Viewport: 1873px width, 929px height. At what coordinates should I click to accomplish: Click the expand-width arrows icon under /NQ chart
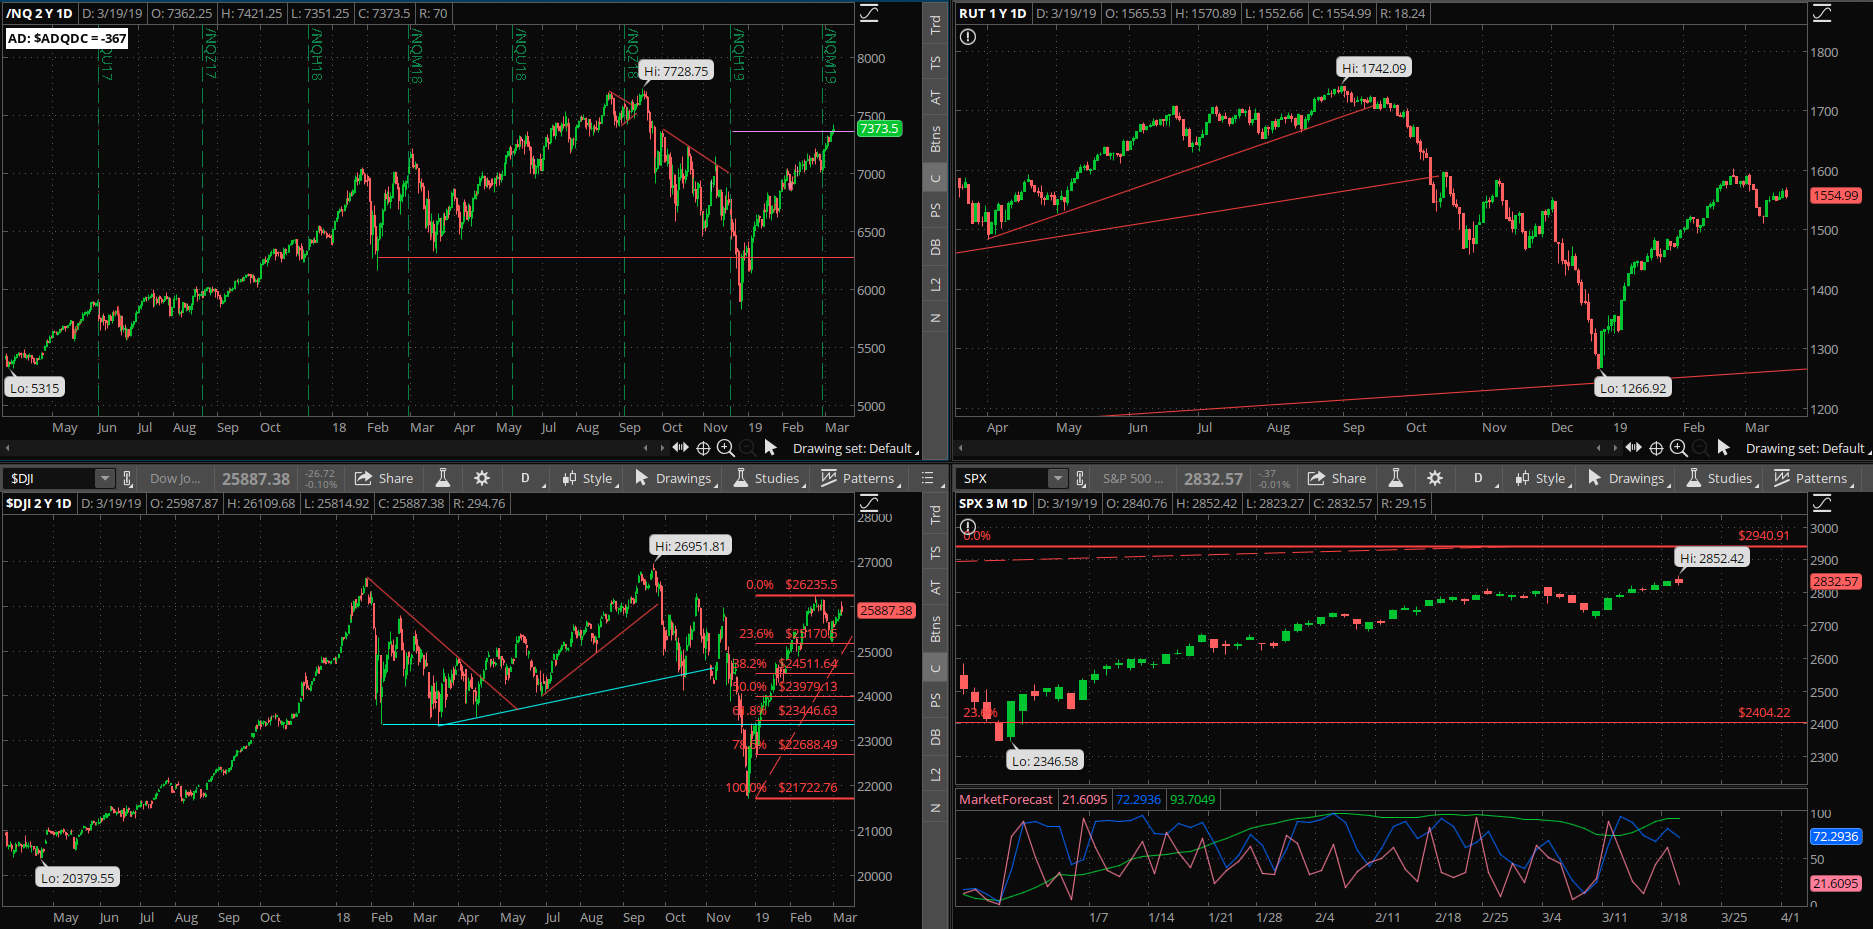680,447
